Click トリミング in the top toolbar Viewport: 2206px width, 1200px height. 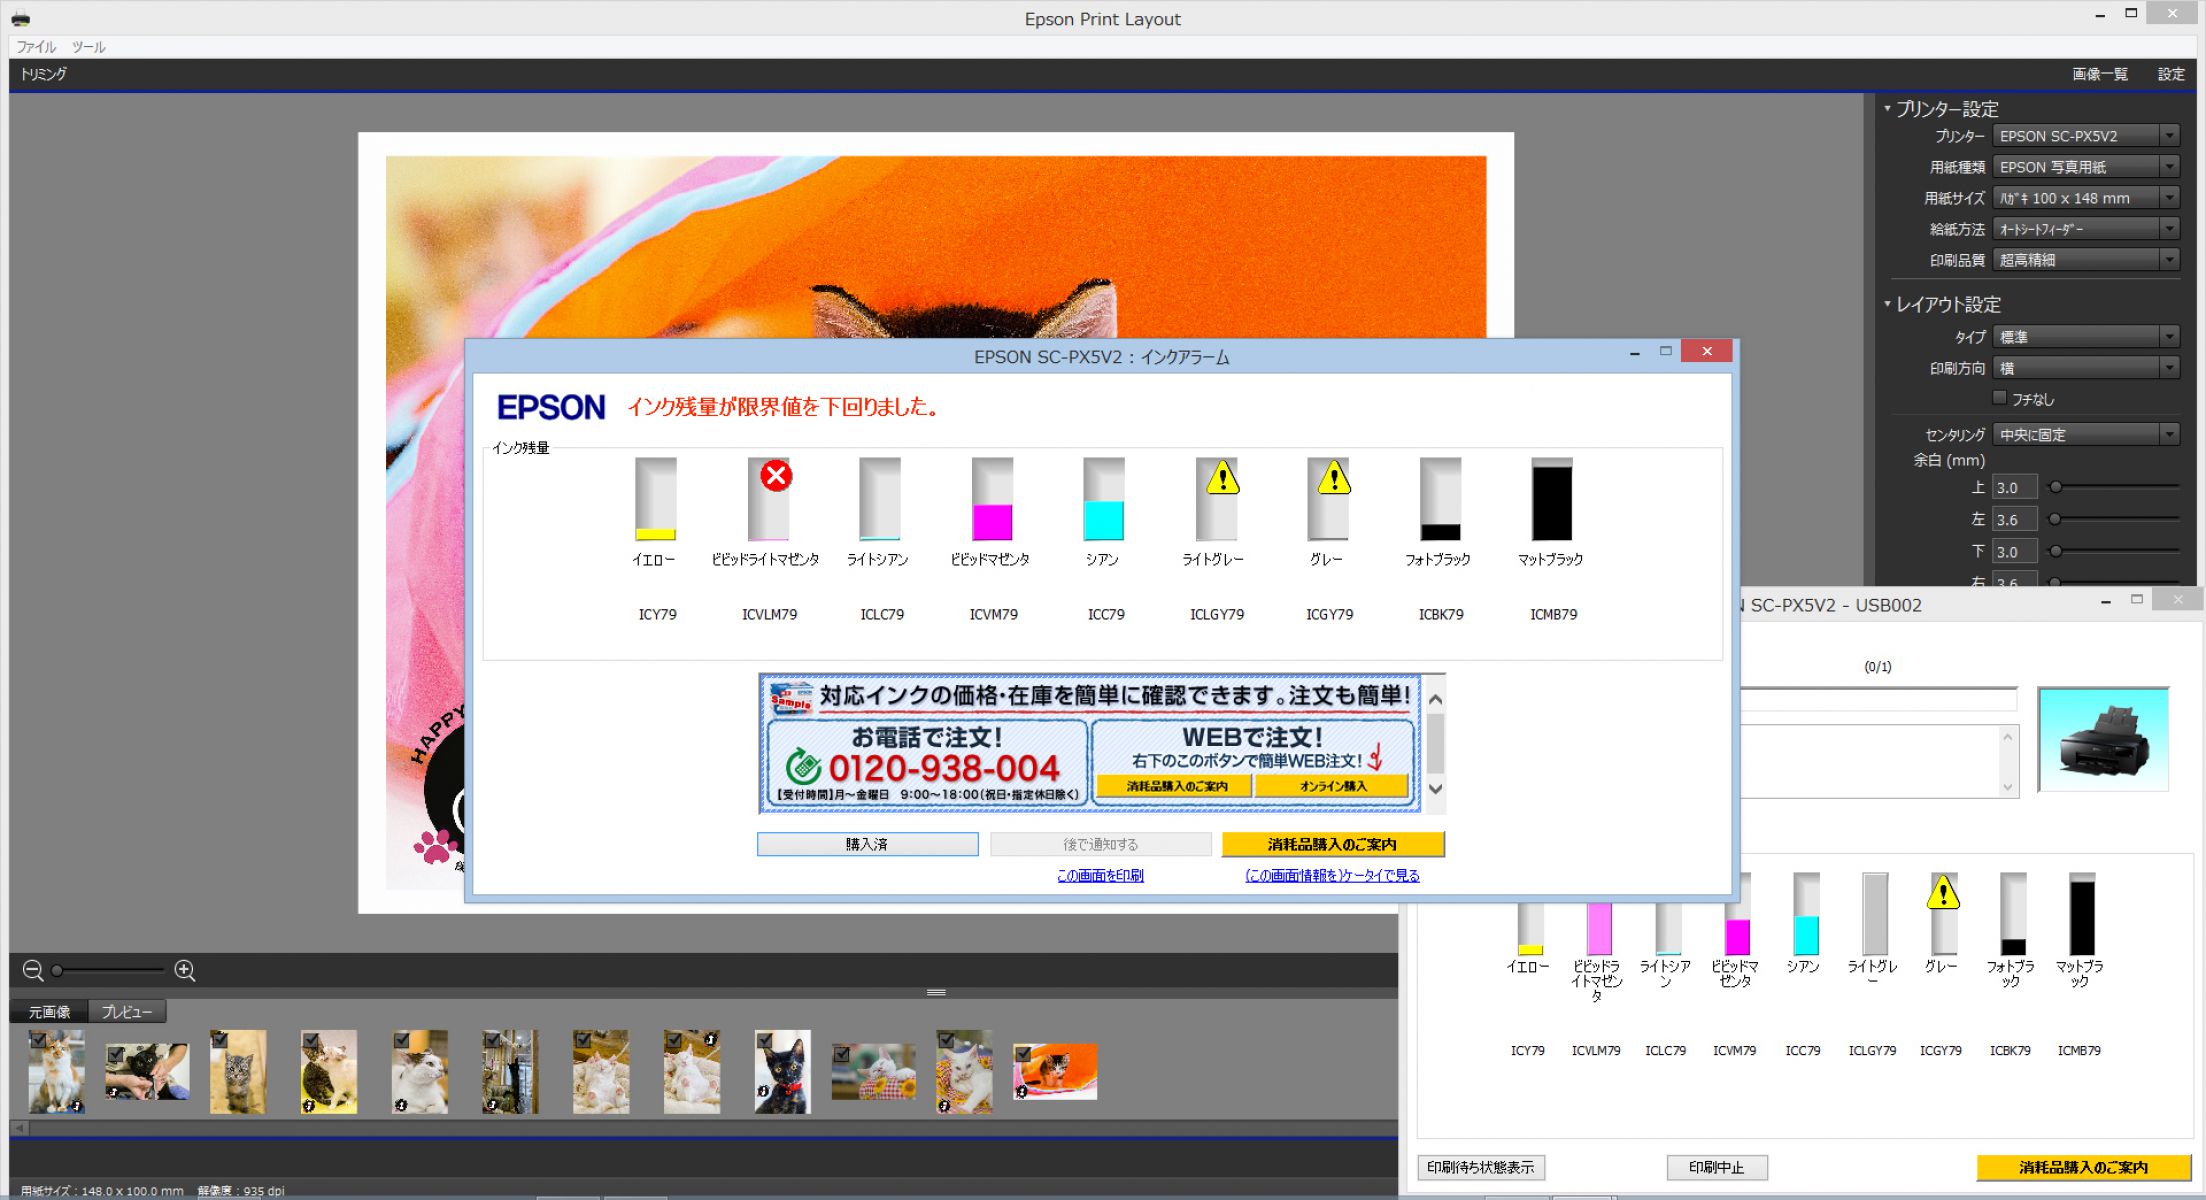[x=44, y=74]
